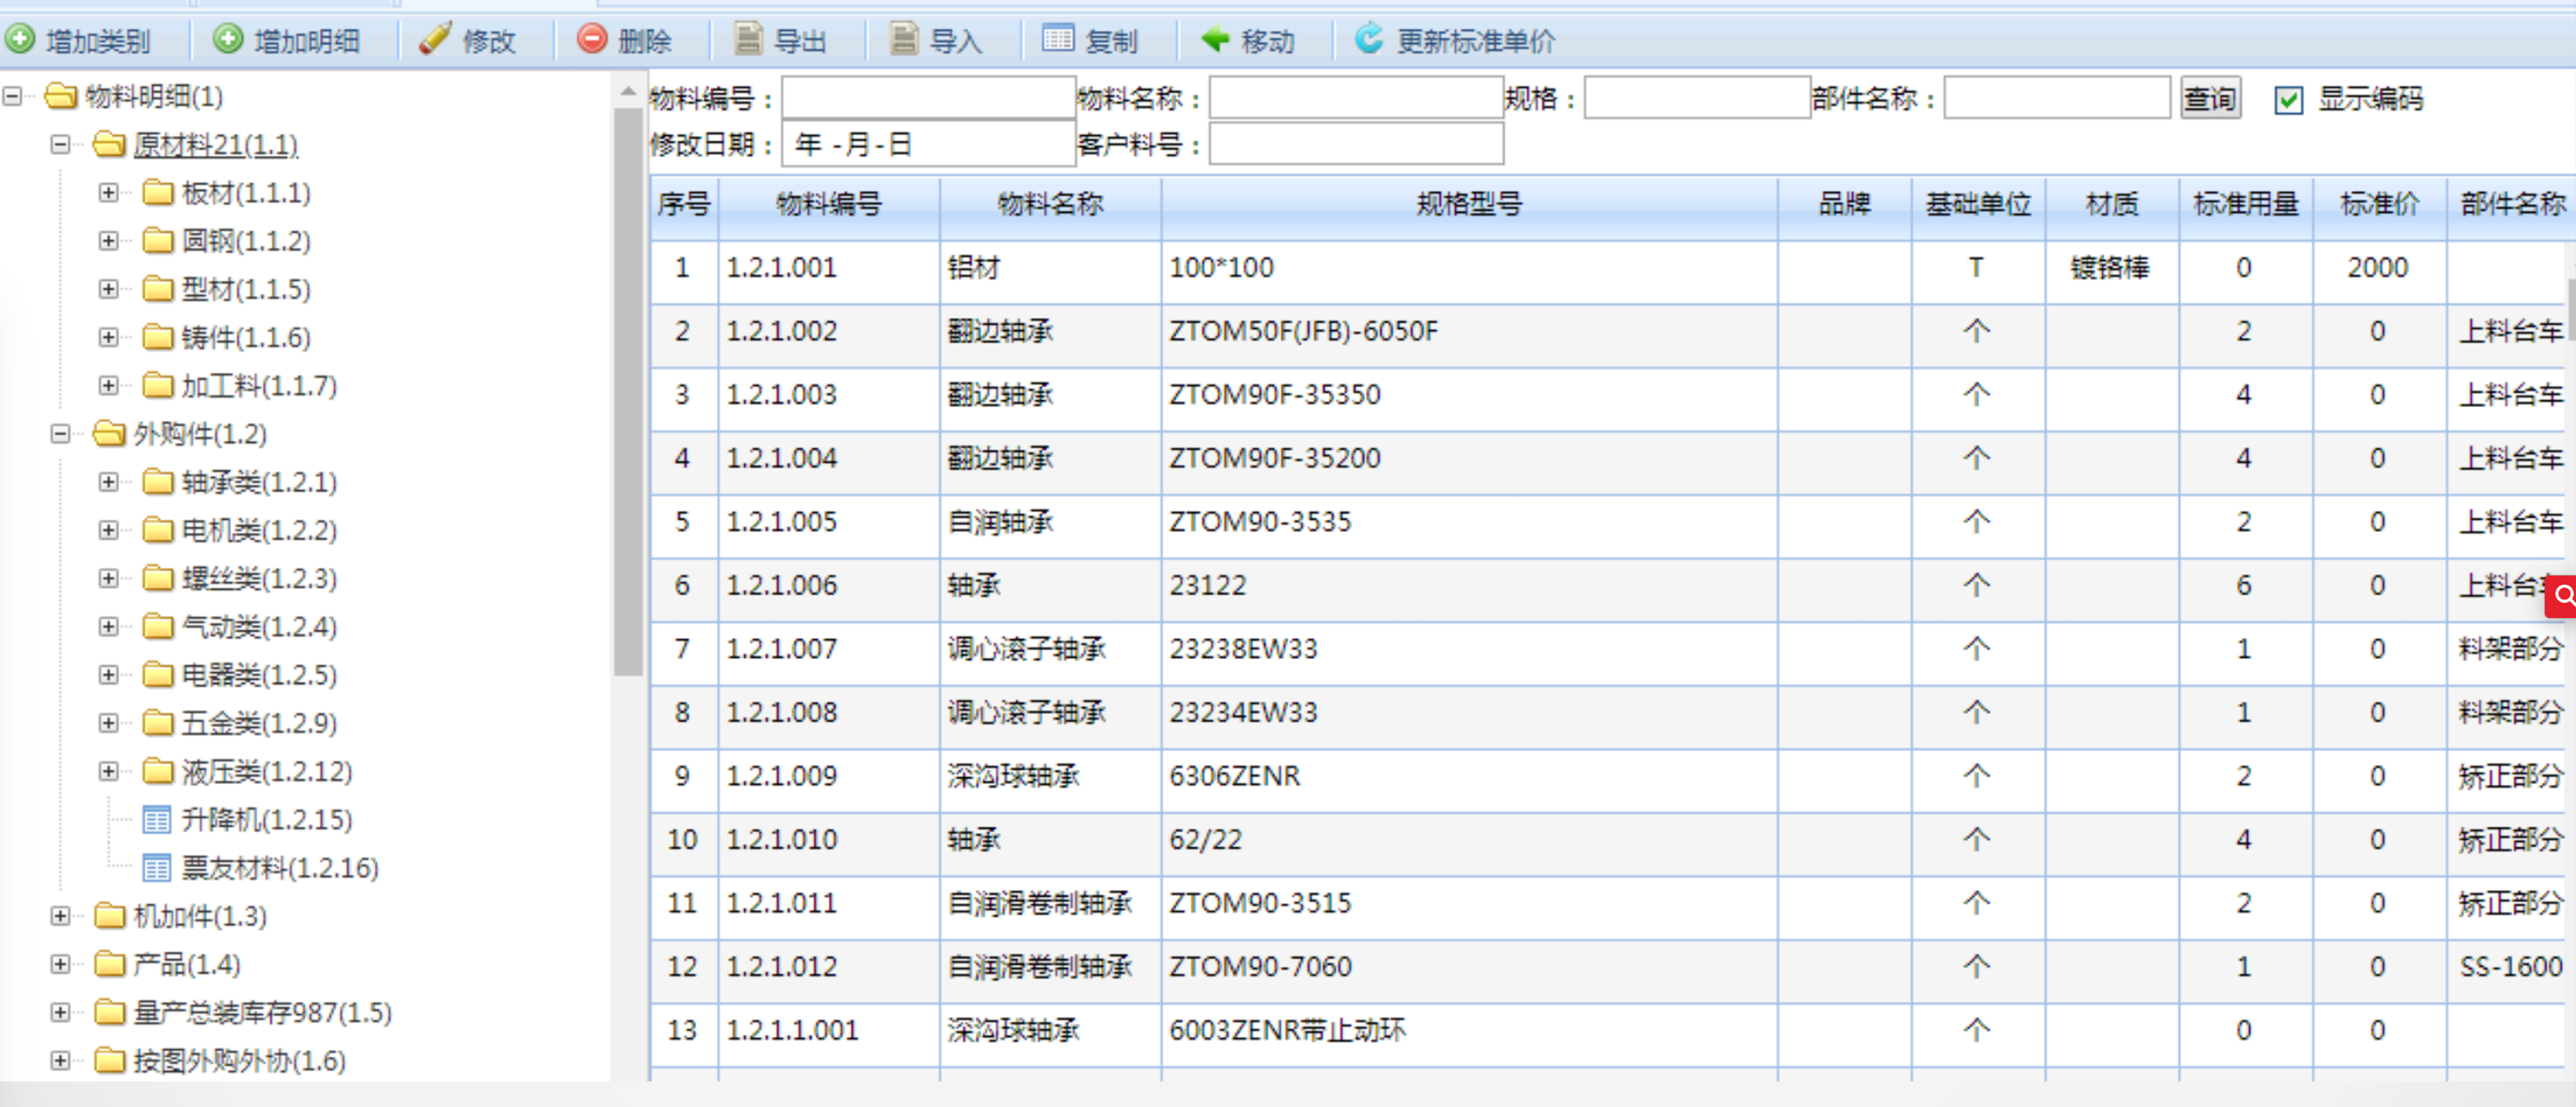Click the 机加件(1.3) folder icon
This screenshot has width=2576, height=1107.
pos(110,916)
